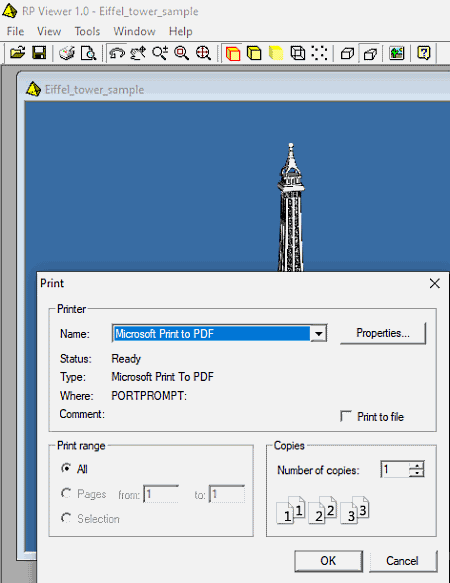Screen dimensions: 450x583
Task: Open printer Properties button
Action: pos(383,333)
